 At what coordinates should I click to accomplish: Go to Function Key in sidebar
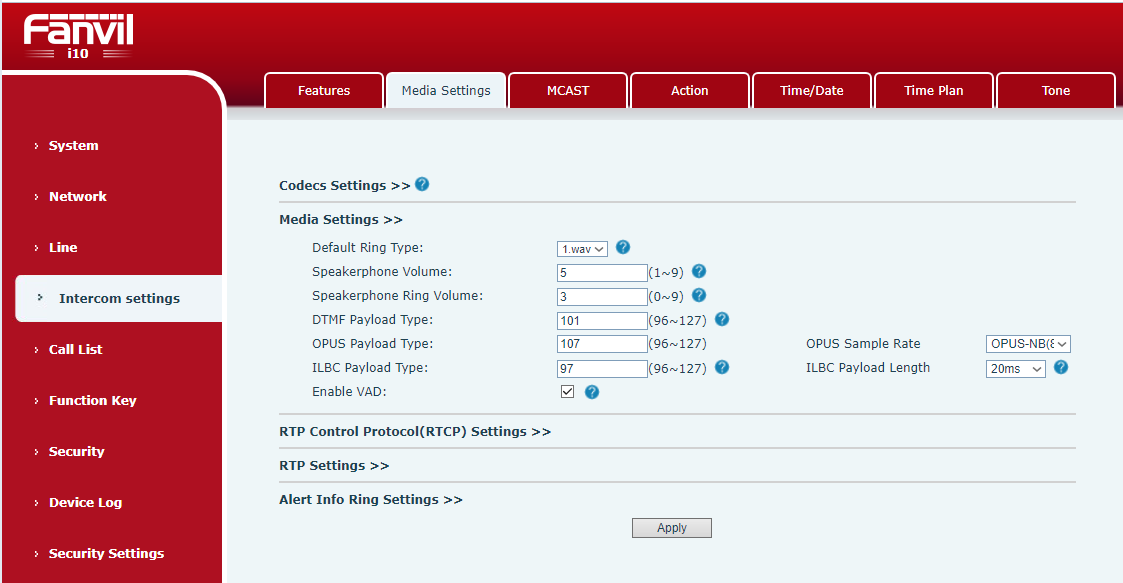pyautogui.click(x=92, y=401)
